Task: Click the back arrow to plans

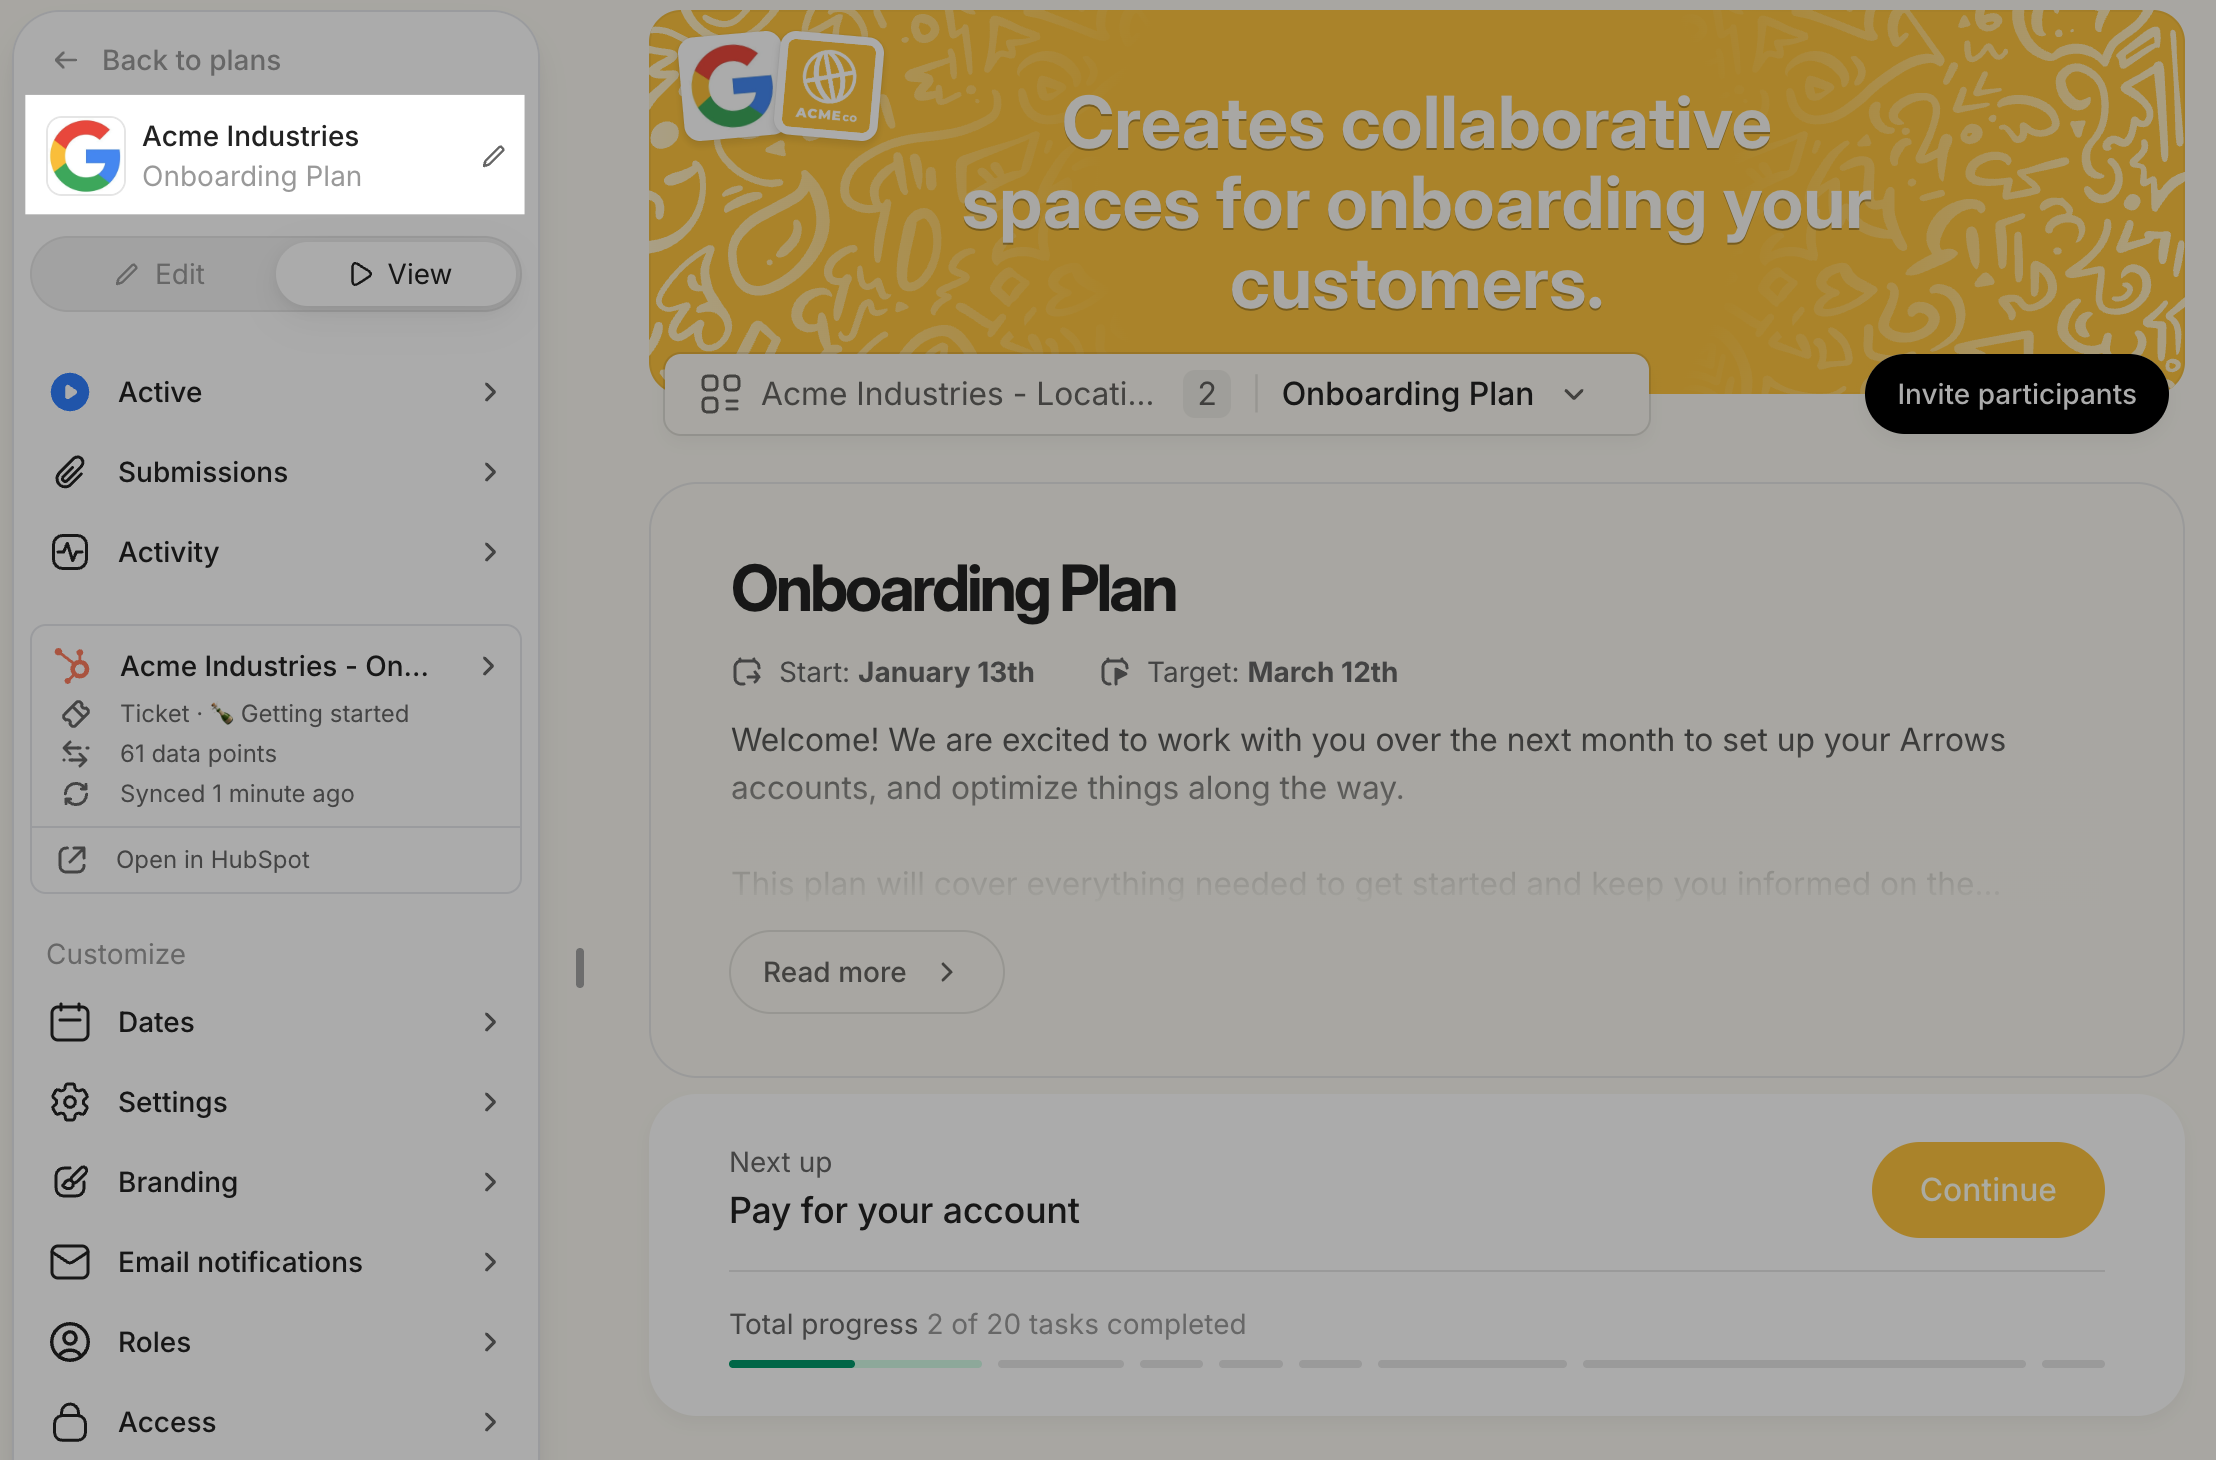Action: click(x=66, y=61)
